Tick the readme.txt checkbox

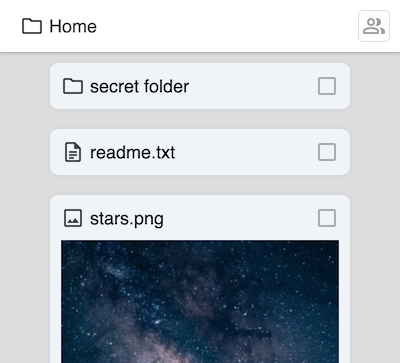point(327,152)
